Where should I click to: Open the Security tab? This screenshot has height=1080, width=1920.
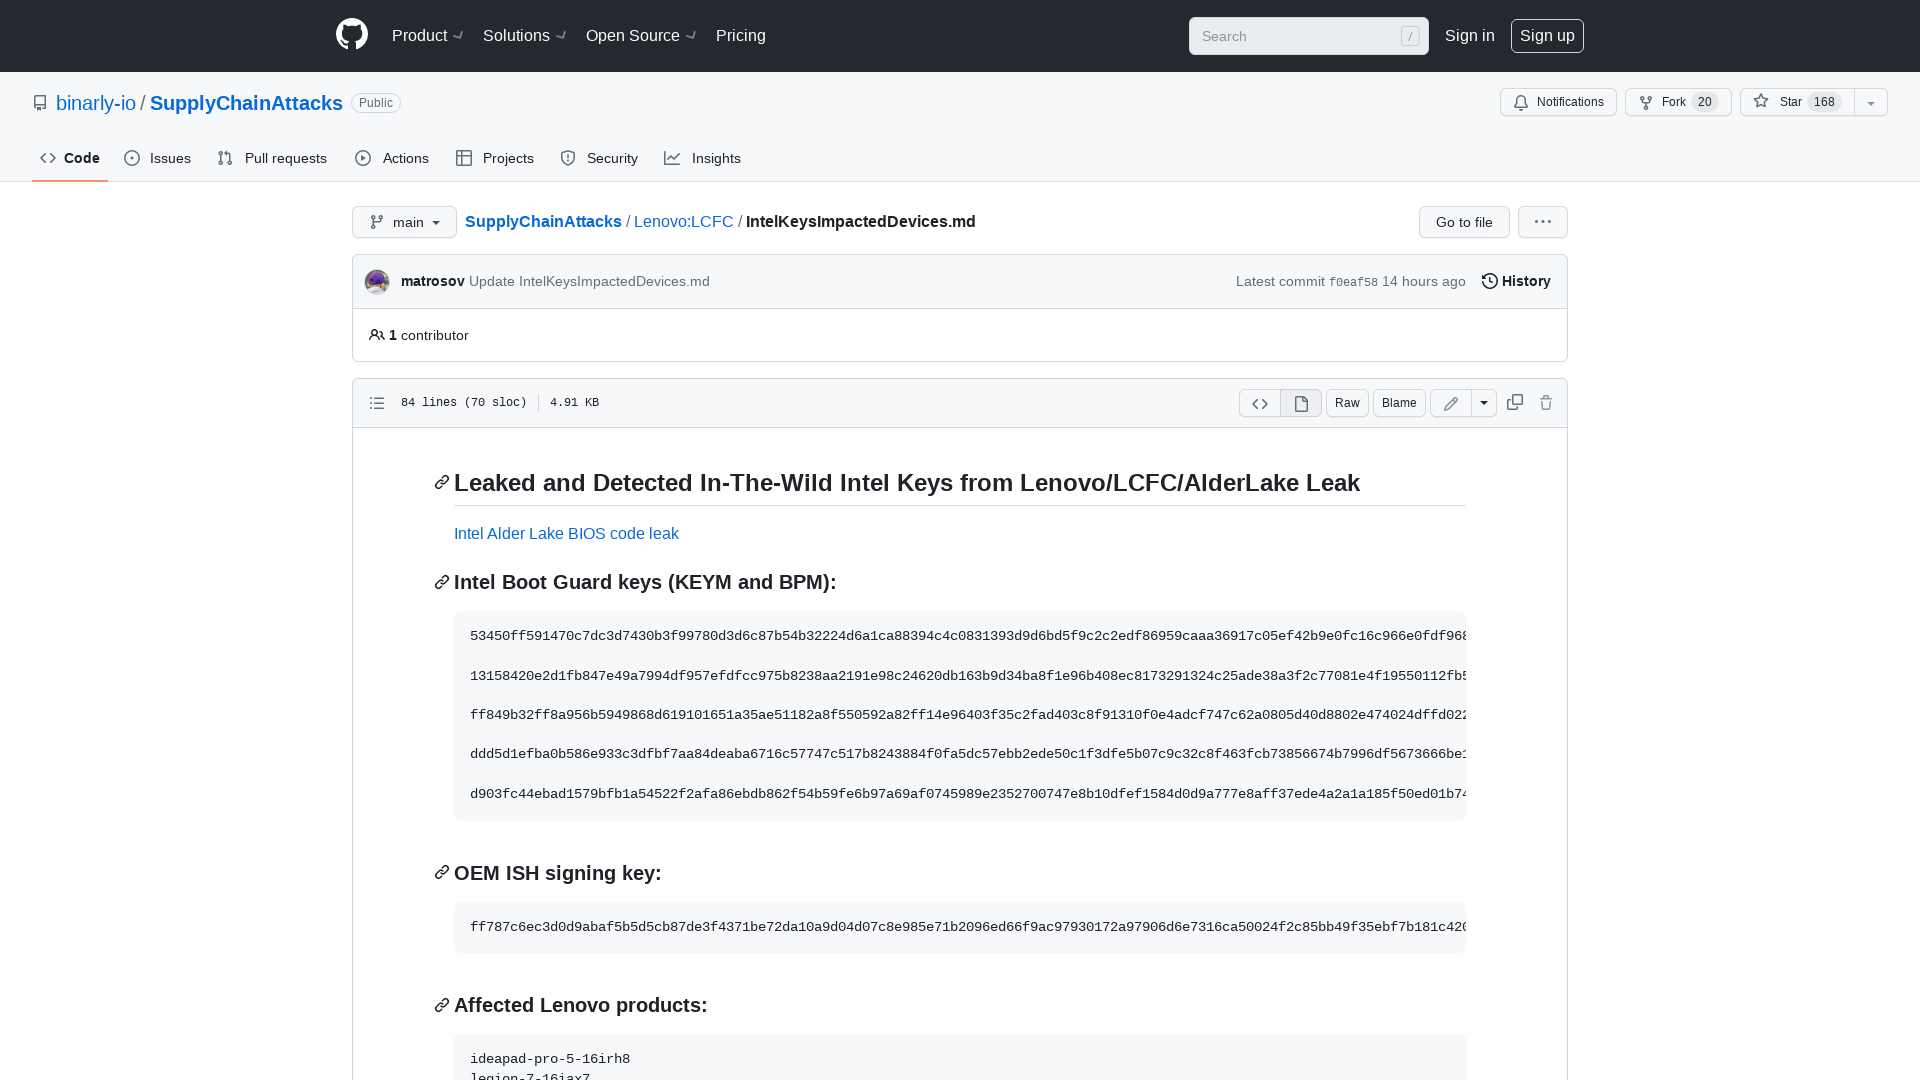point(599,158)
